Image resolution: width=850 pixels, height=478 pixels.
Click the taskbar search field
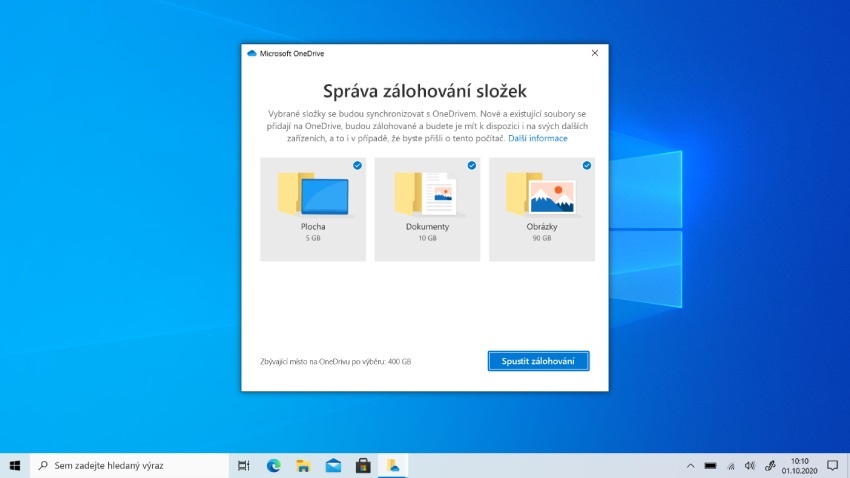pyautogui.click(x=130, y=466)
